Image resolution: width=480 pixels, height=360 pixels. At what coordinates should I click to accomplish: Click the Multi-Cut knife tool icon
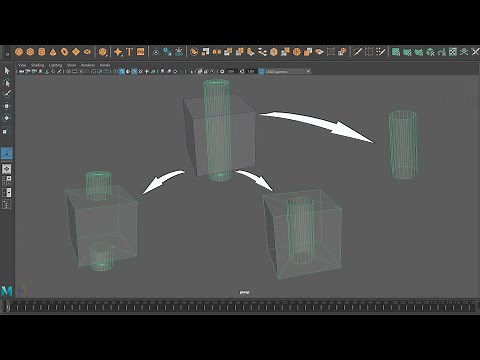coord(357,52)
